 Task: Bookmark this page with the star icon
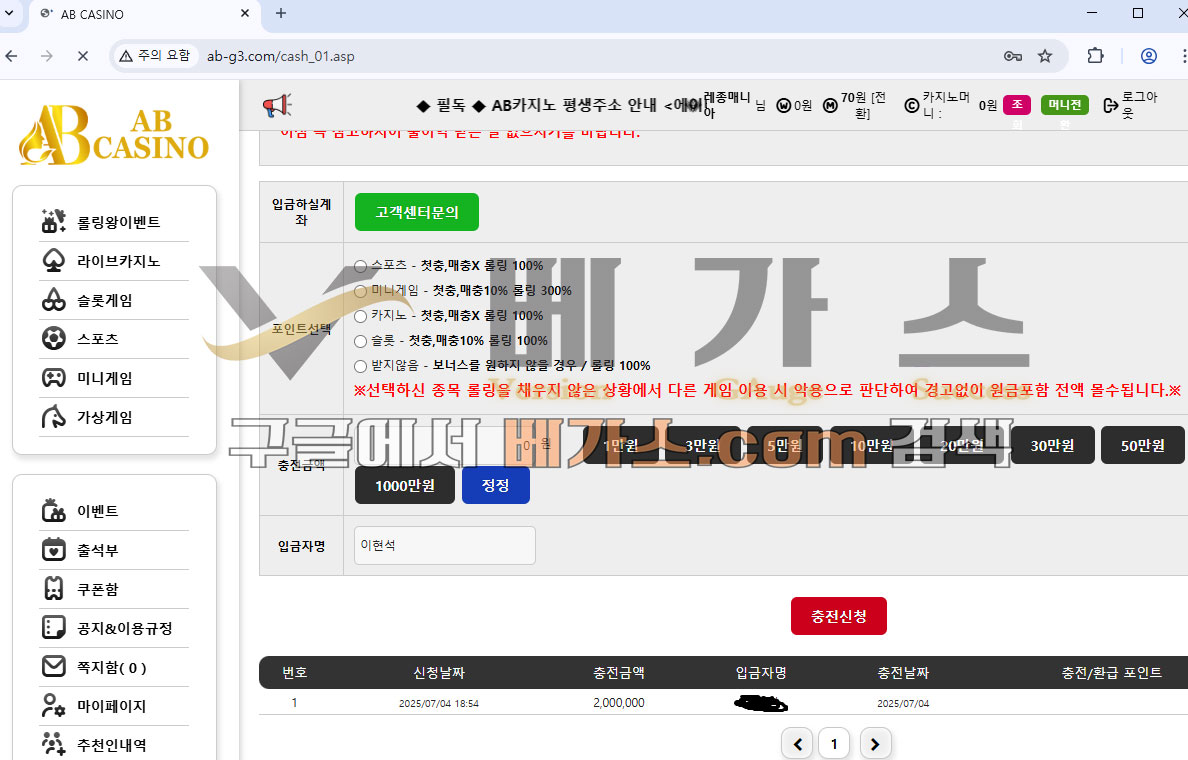point(1045,56)
